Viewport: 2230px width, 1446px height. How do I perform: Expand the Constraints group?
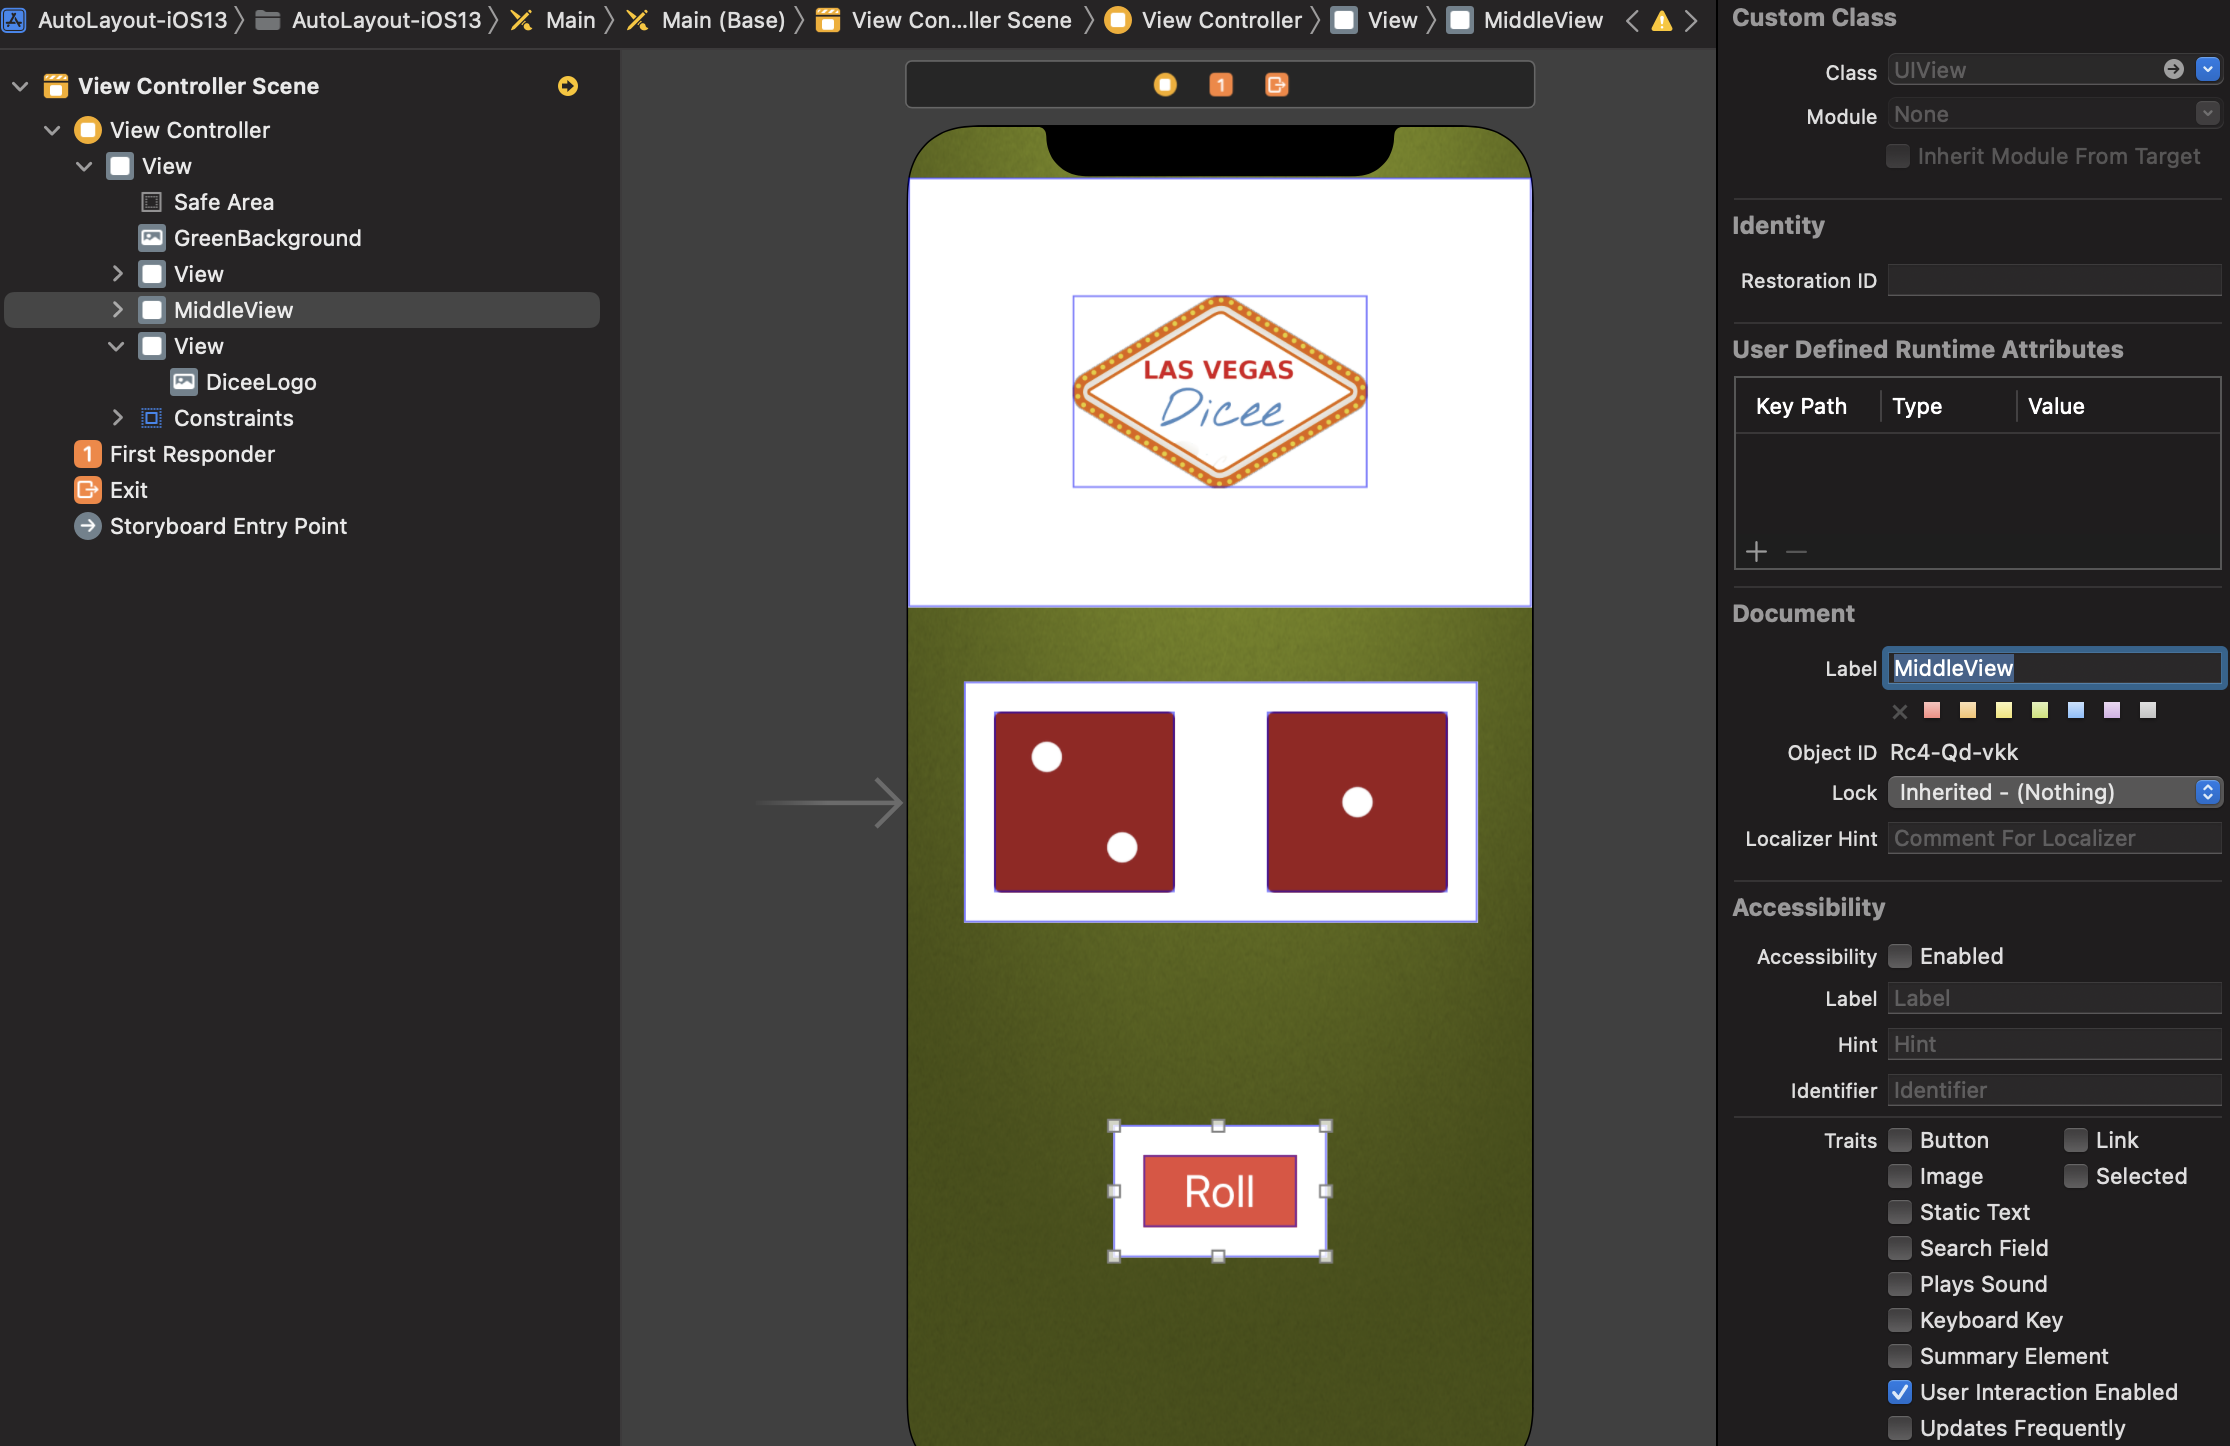(x=118, y=418)
